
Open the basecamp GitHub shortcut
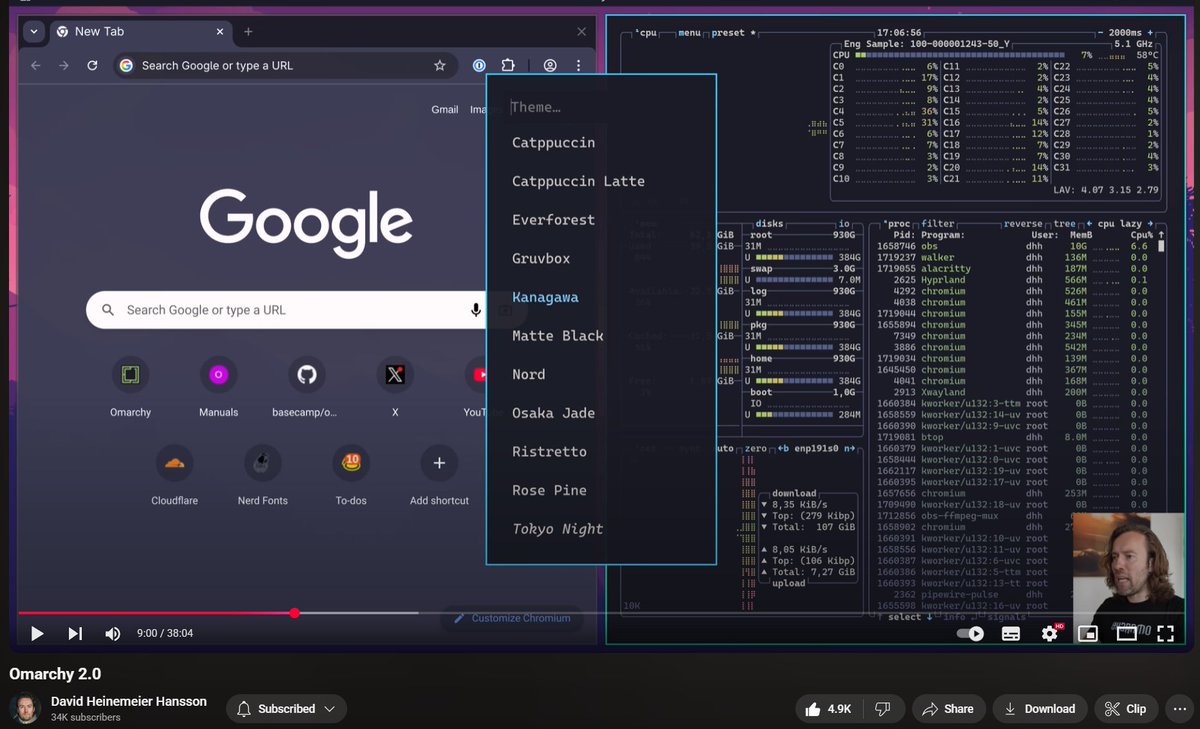305,386
